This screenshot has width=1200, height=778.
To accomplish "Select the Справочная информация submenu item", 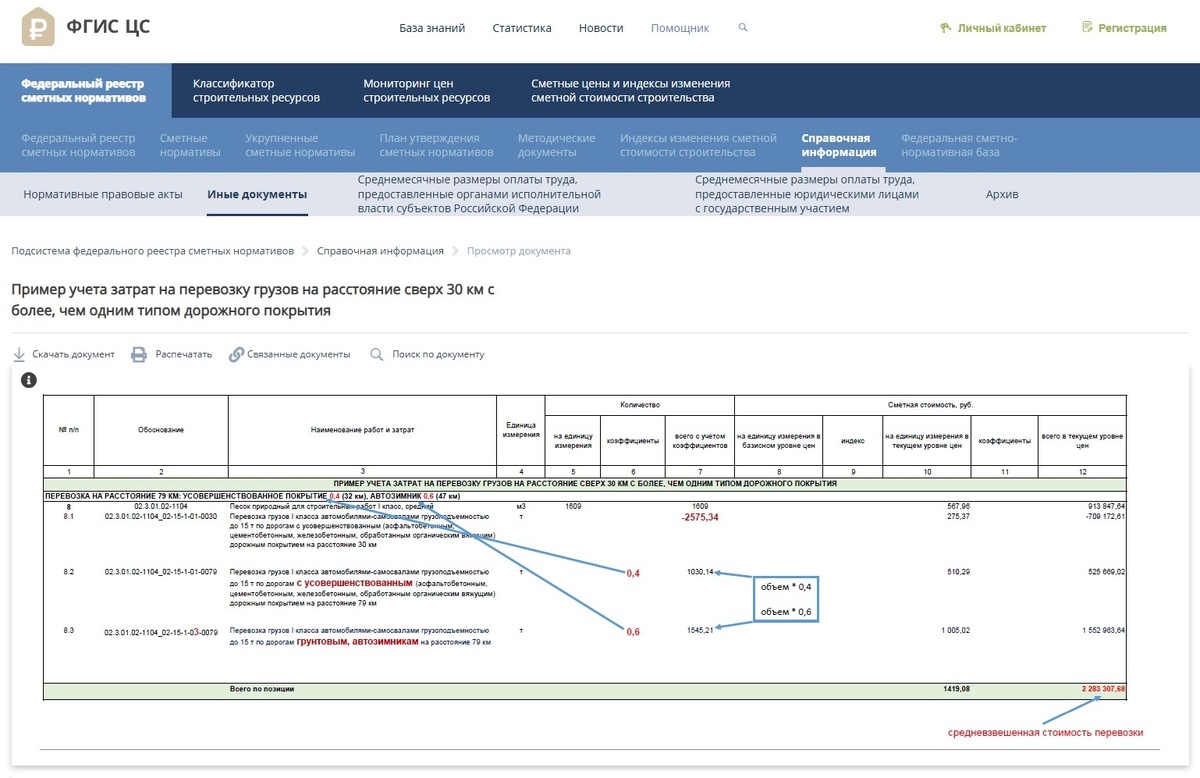I will (839, 145).
